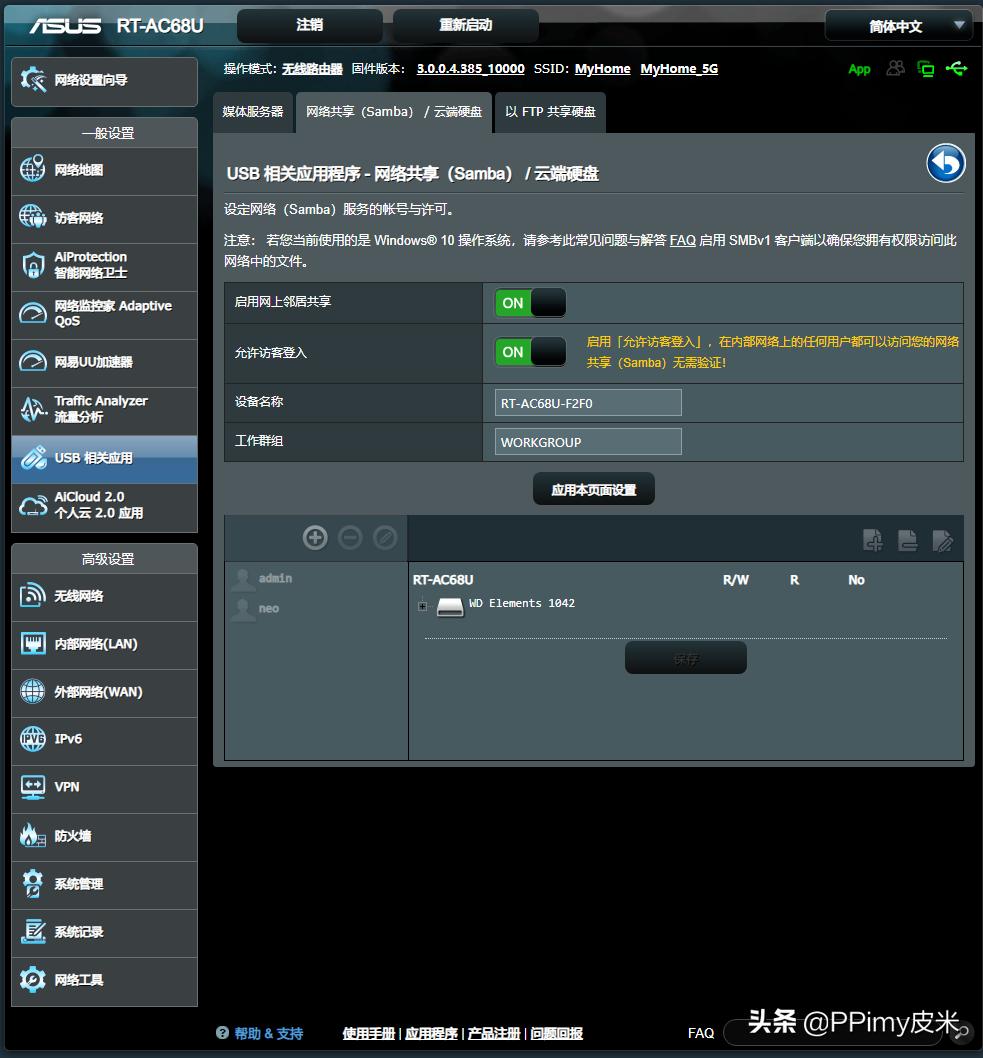
Task: Open the FAQ link in the notice
Action: 682,240
